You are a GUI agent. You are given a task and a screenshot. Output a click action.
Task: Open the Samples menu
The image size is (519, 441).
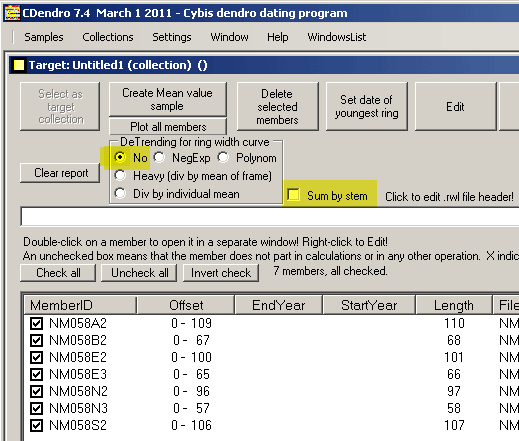point(44,37)
